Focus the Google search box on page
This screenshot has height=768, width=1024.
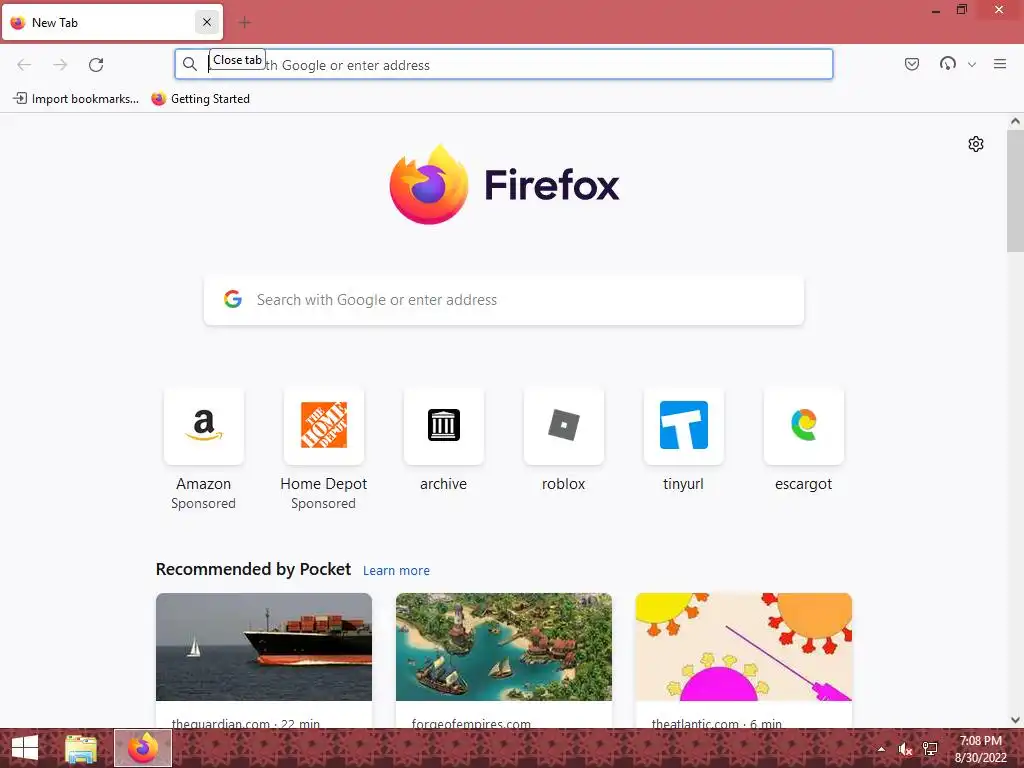[x=504, y=300]
